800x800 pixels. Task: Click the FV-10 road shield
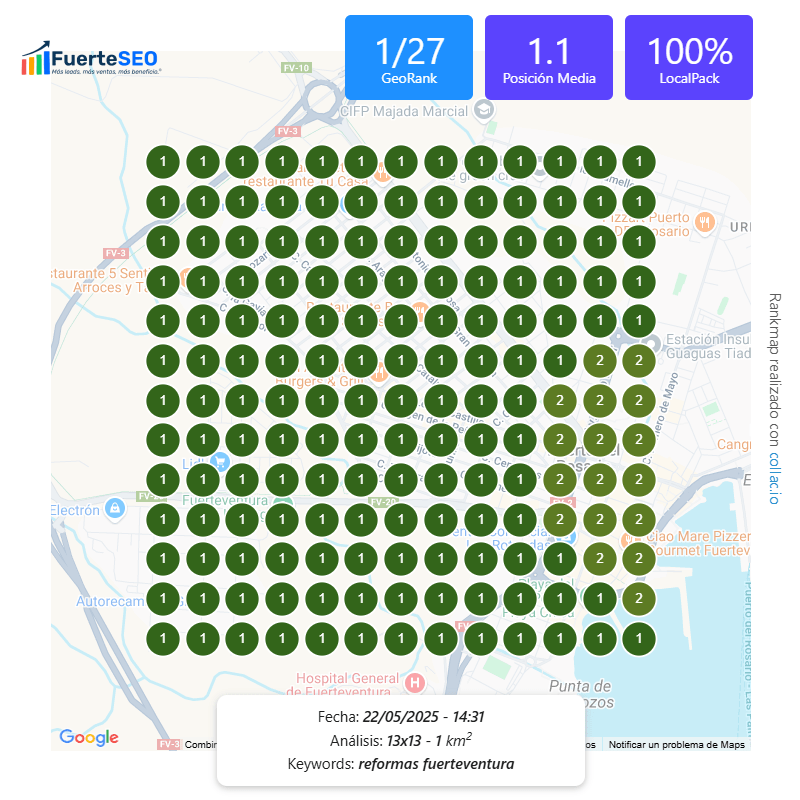(x=296, y=68)
